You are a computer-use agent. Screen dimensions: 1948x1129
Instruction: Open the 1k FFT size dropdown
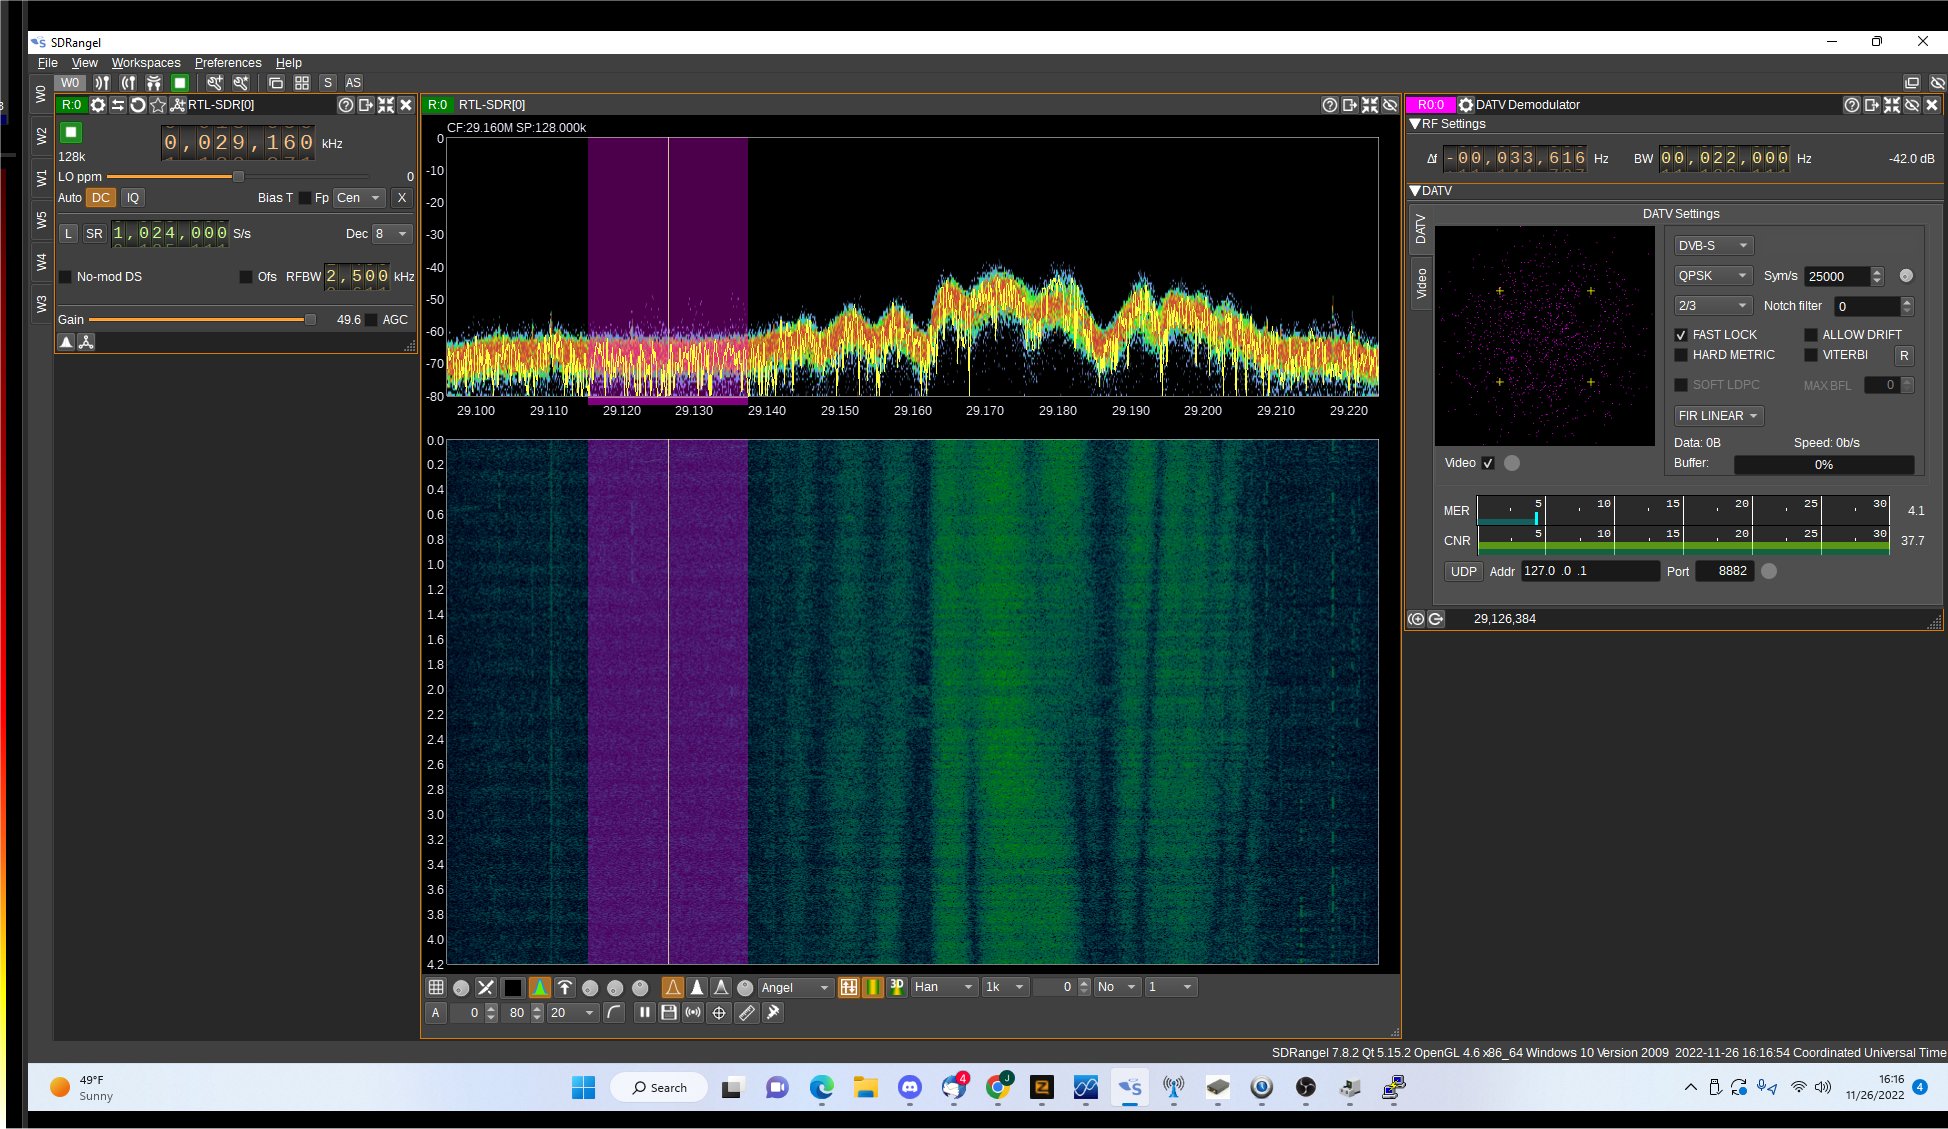(x=1006, y=987)
